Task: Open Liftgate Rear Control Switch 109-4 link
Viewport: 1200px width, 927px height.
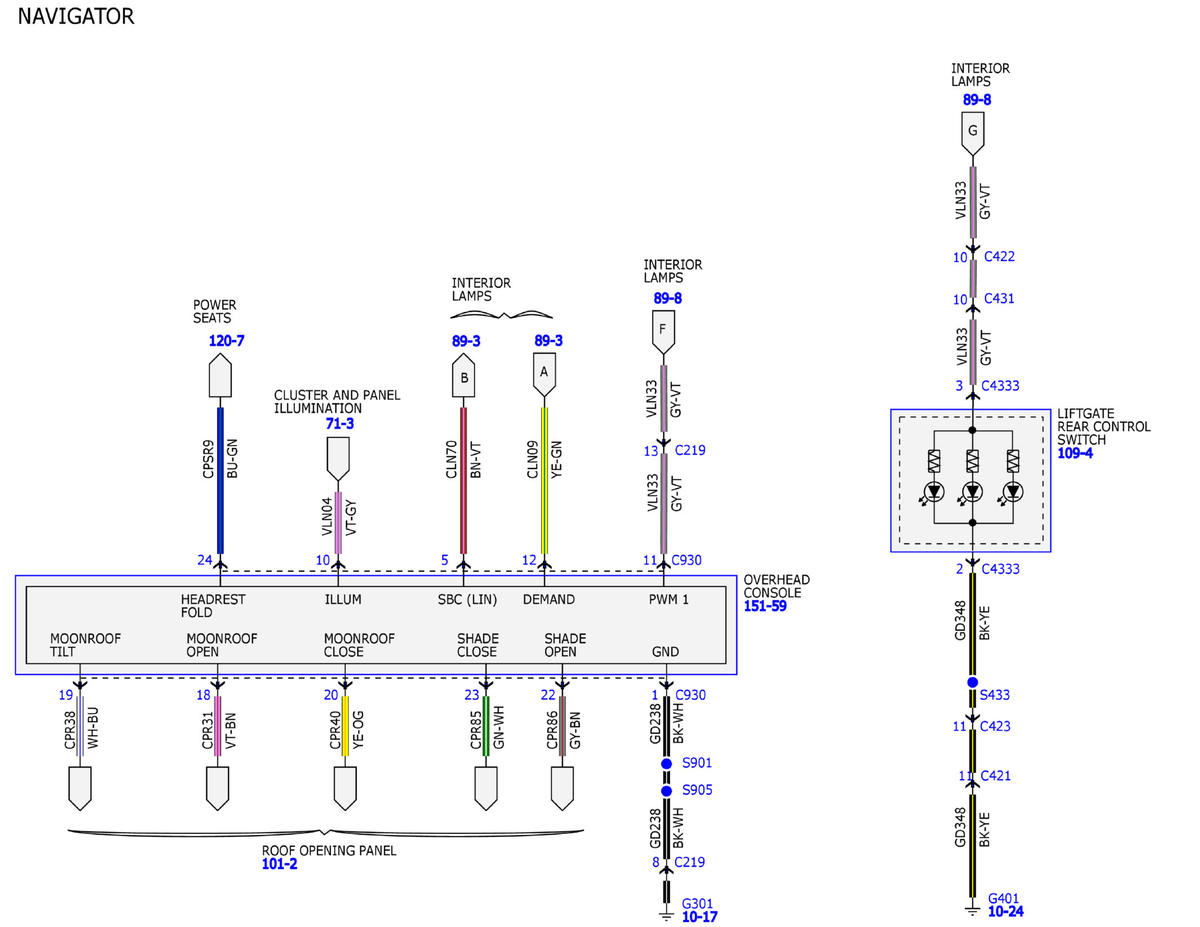Action: 1076,453
